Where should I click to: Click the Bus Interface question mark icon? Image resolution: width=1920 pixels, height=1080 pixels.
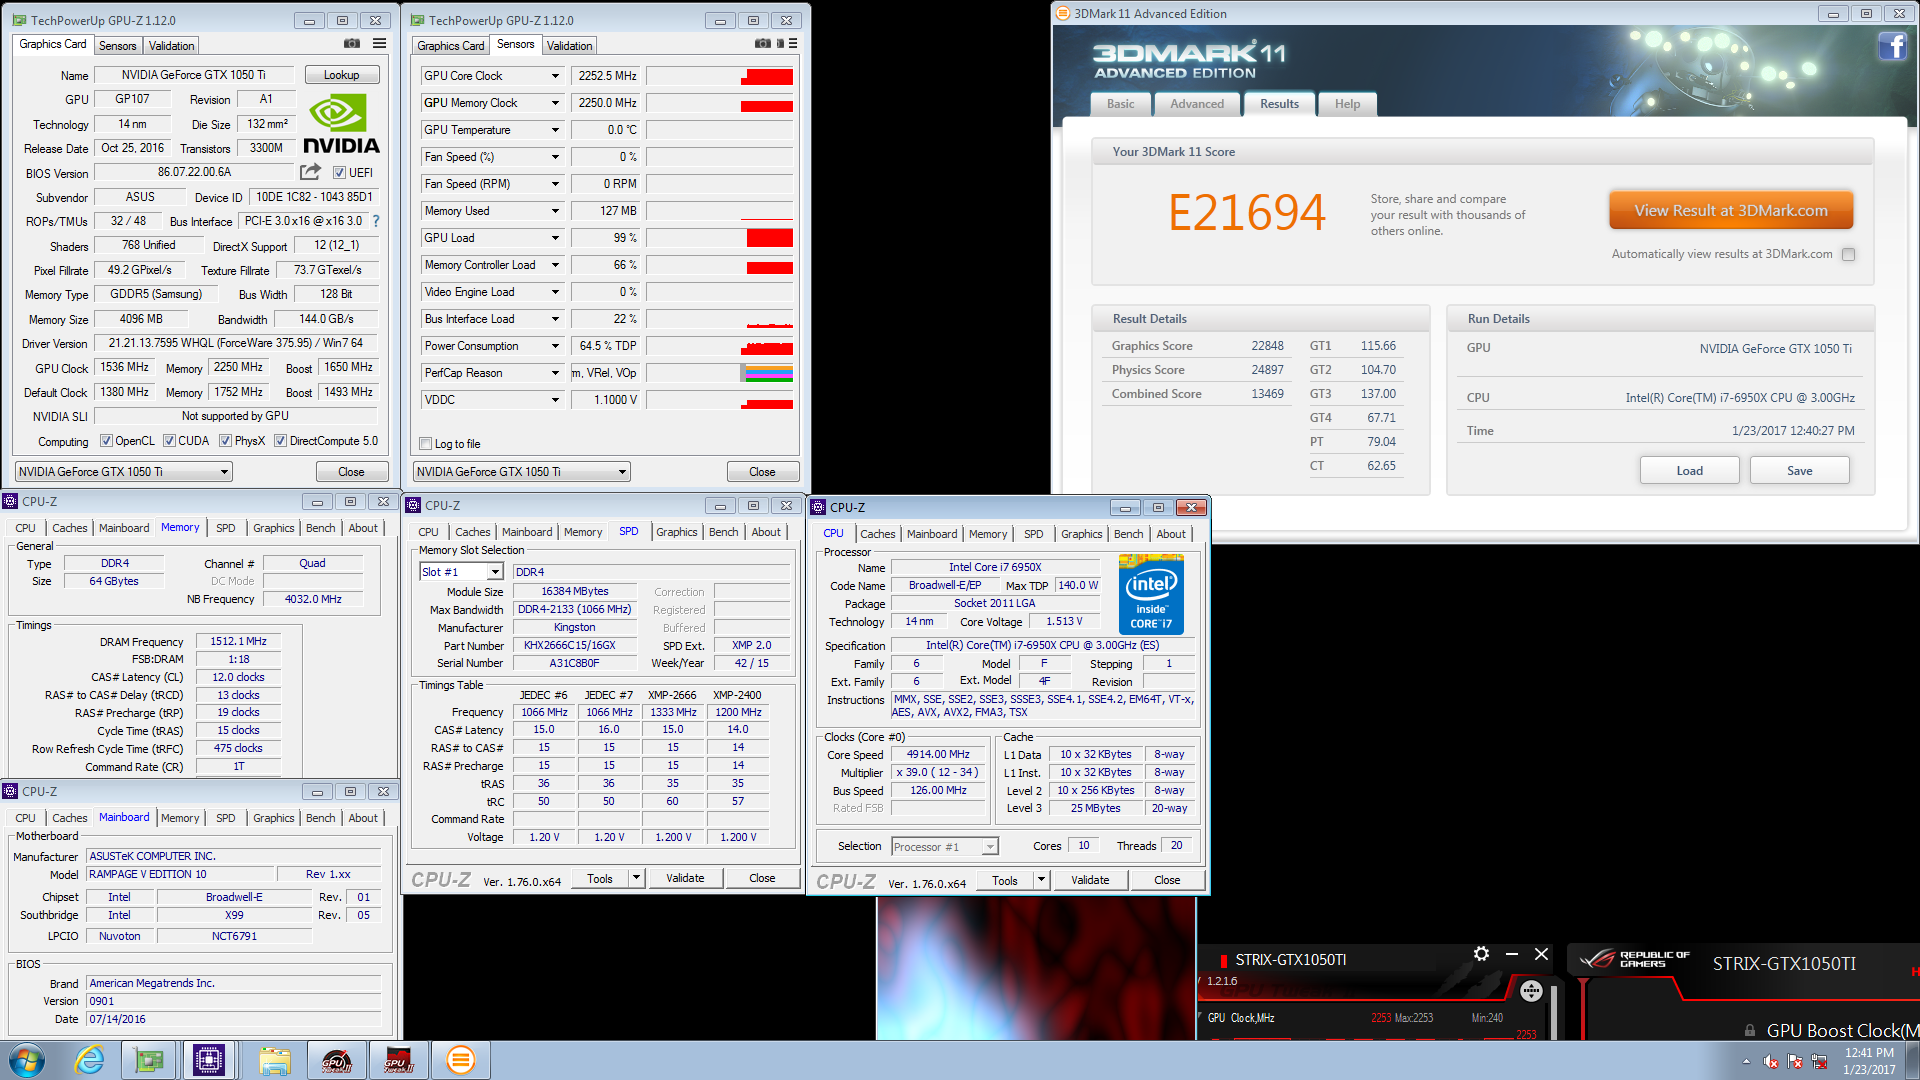click(x=376, y=221)
